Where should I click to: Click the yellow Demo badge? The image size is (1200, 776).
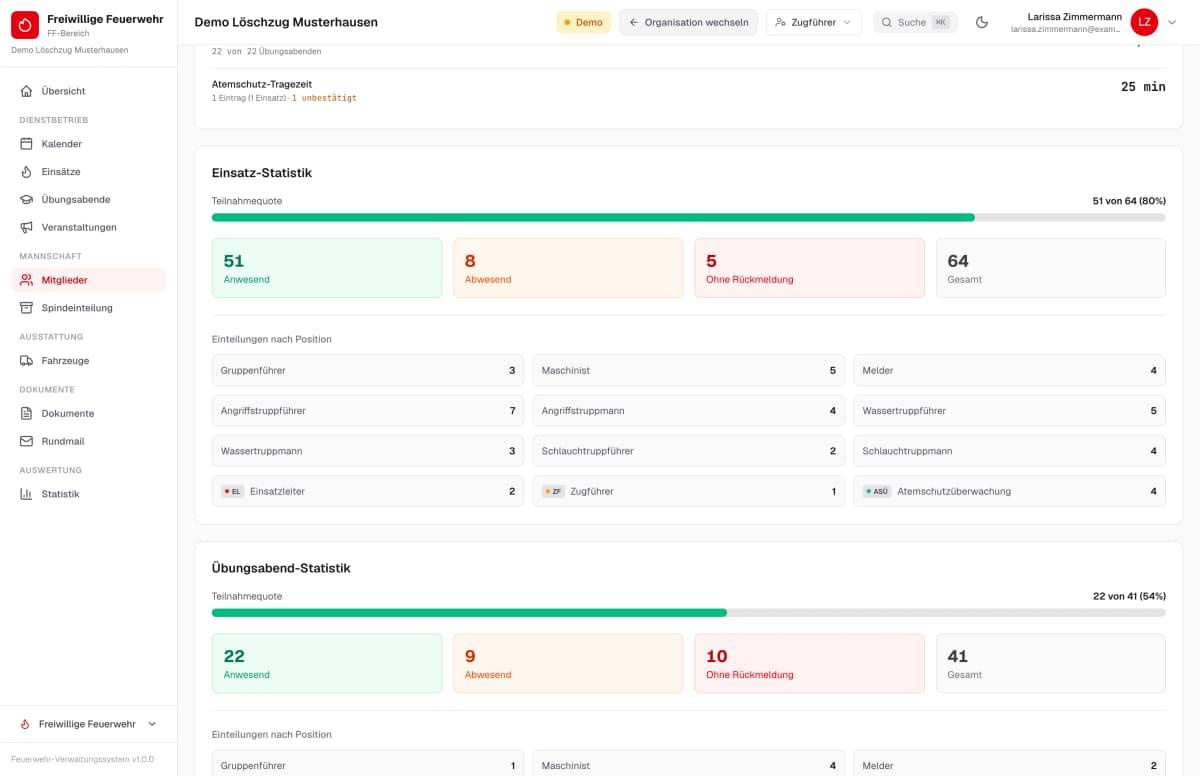point(583,22)
